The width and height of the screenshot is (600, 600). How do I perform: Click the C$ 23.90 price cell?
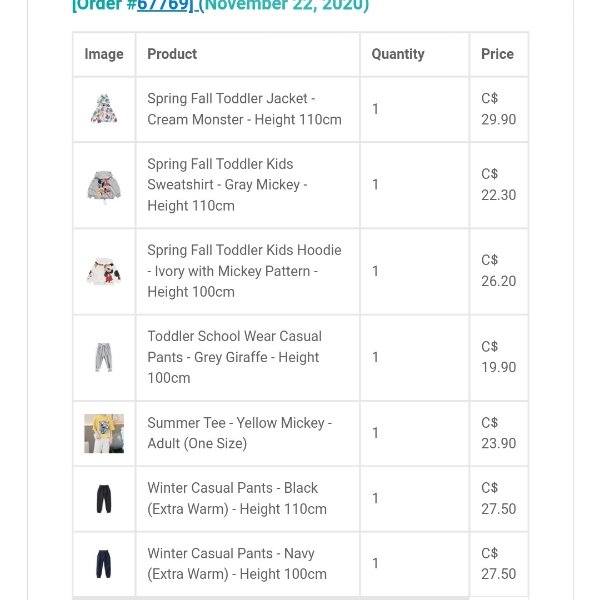498,433
